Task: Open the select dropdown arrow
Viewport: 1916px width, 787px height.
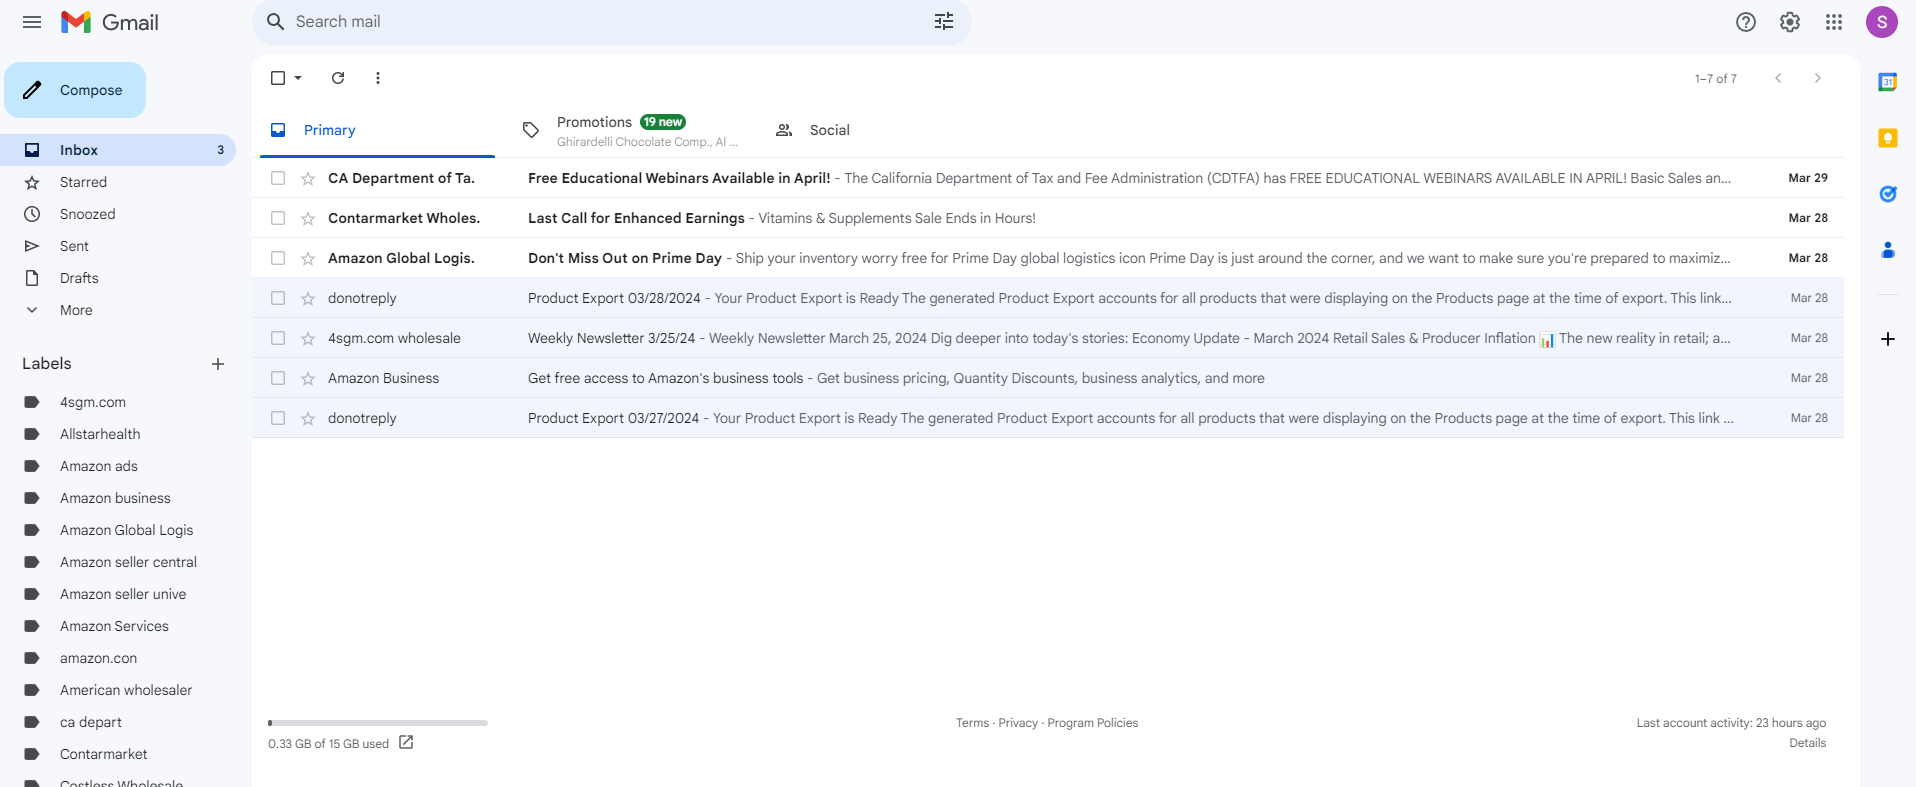Action: point(298,78)
